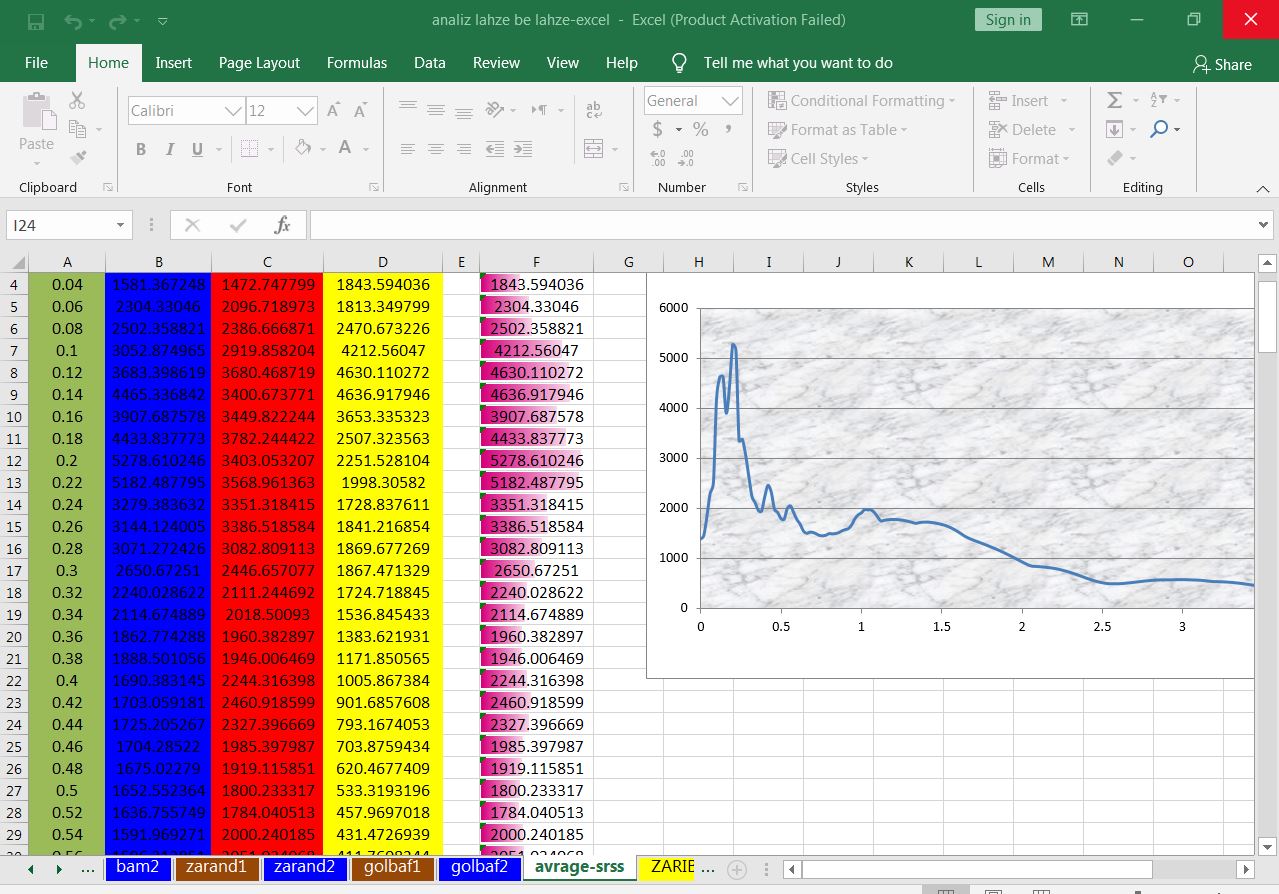Switch to the zarand2 sheet tab
The width and height of the screenshot is (1279, 894).
[304, 867]
